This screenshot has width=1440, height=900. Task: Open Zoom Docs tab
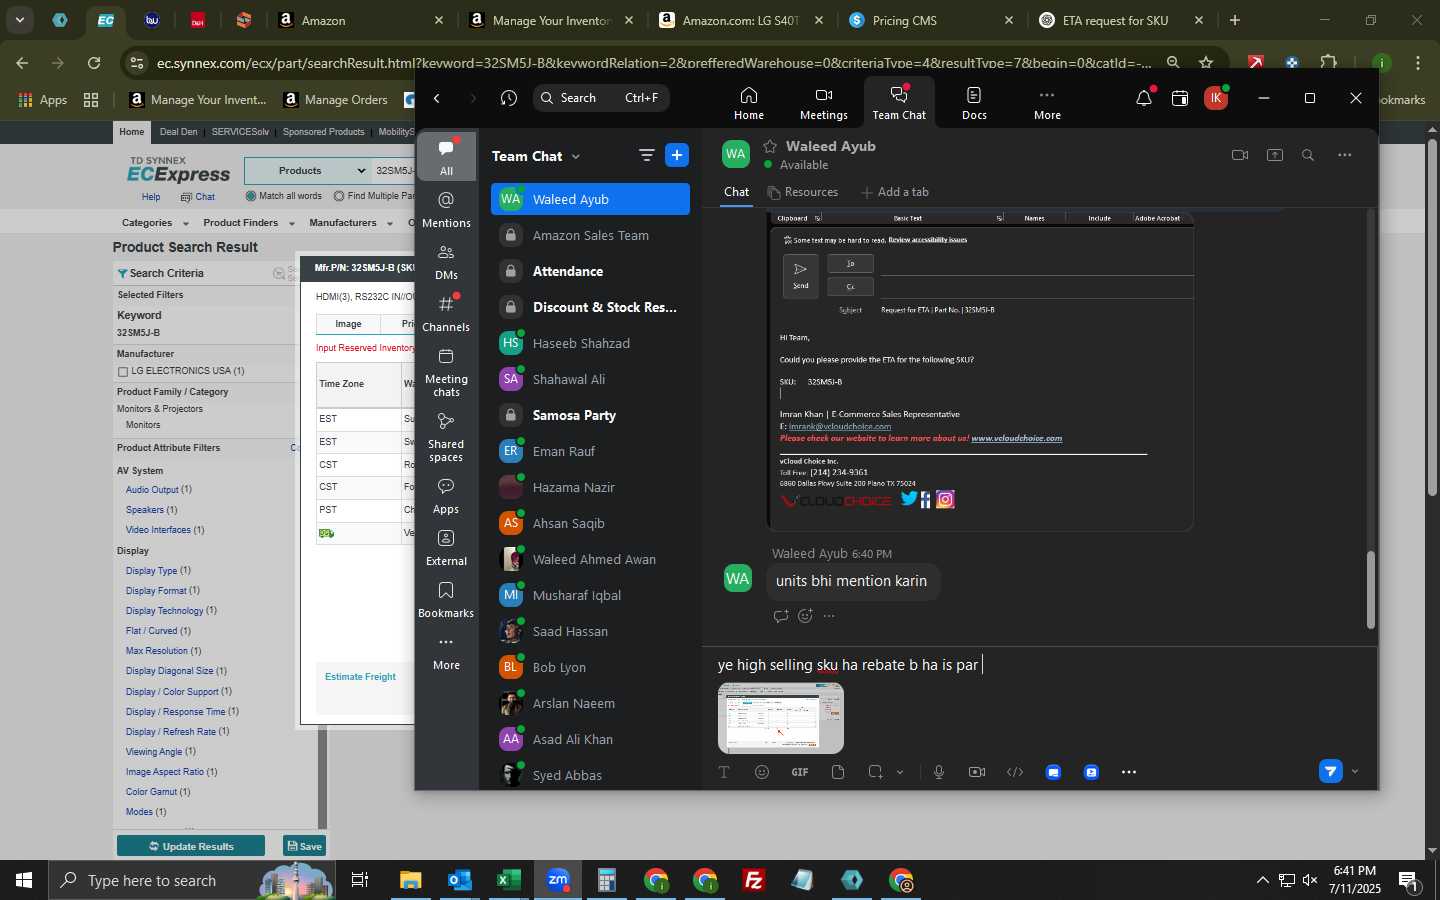tap(974, 102)
